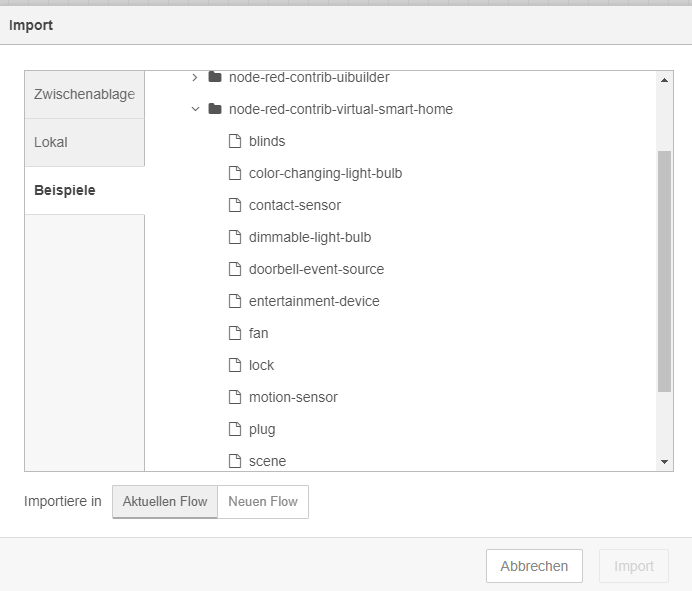Click the examples list scrollbar thumb
692x591 pixels.
665,270
